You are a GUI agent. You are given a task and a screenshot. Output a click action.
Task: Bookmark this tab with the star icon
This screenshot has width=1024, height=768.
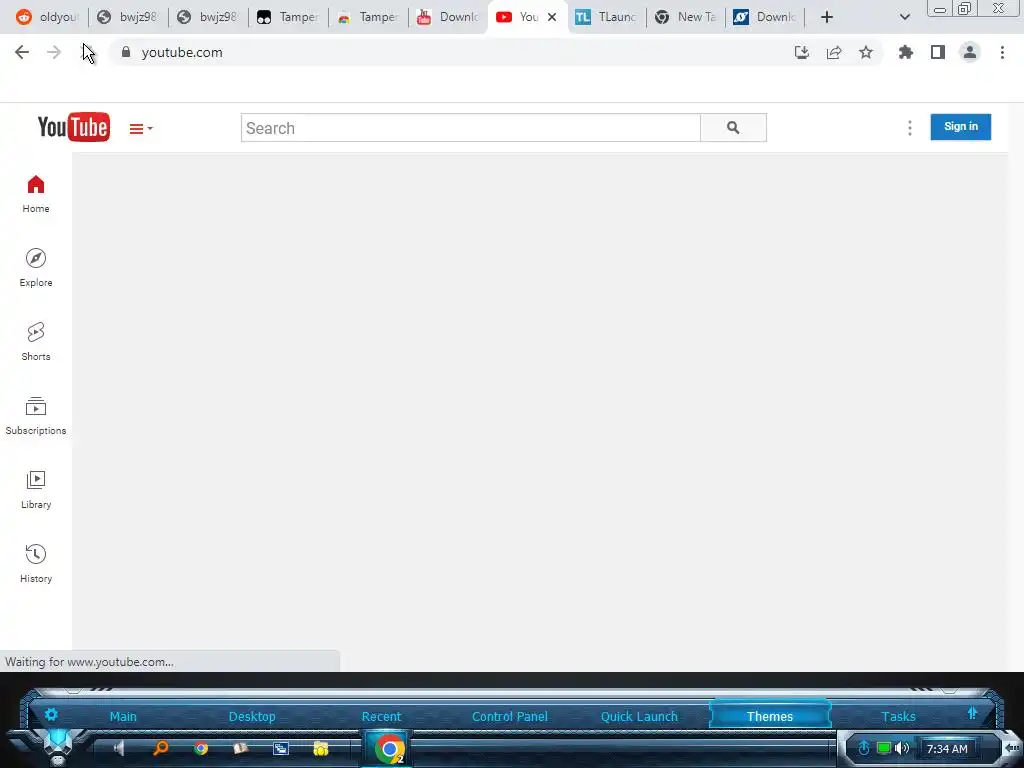(x=866, y=52)
